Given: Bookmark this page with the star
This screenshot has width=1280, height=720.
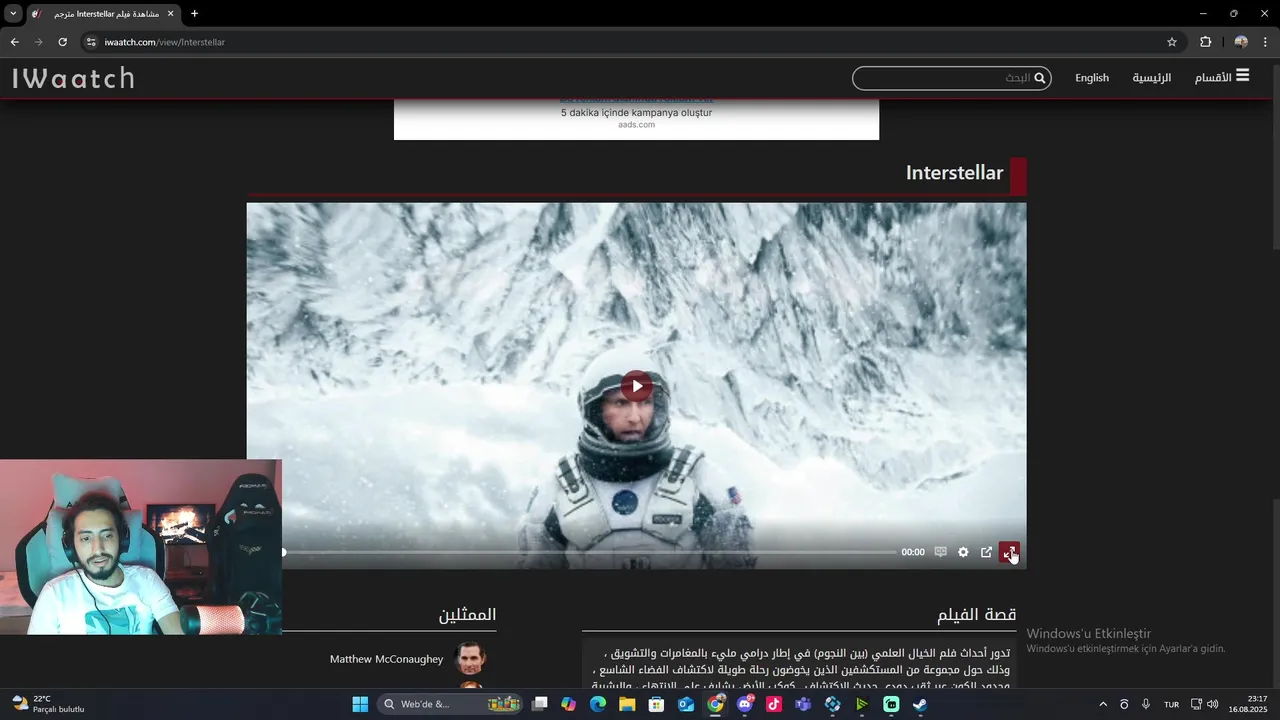Looking at the screenshot, I should point(1172,42).
